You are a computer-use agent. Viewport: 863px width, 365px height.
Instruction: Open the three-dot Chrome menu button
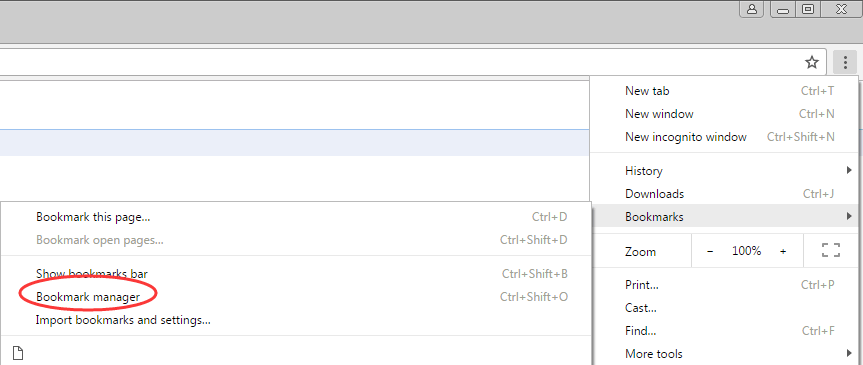click(845, 62)
